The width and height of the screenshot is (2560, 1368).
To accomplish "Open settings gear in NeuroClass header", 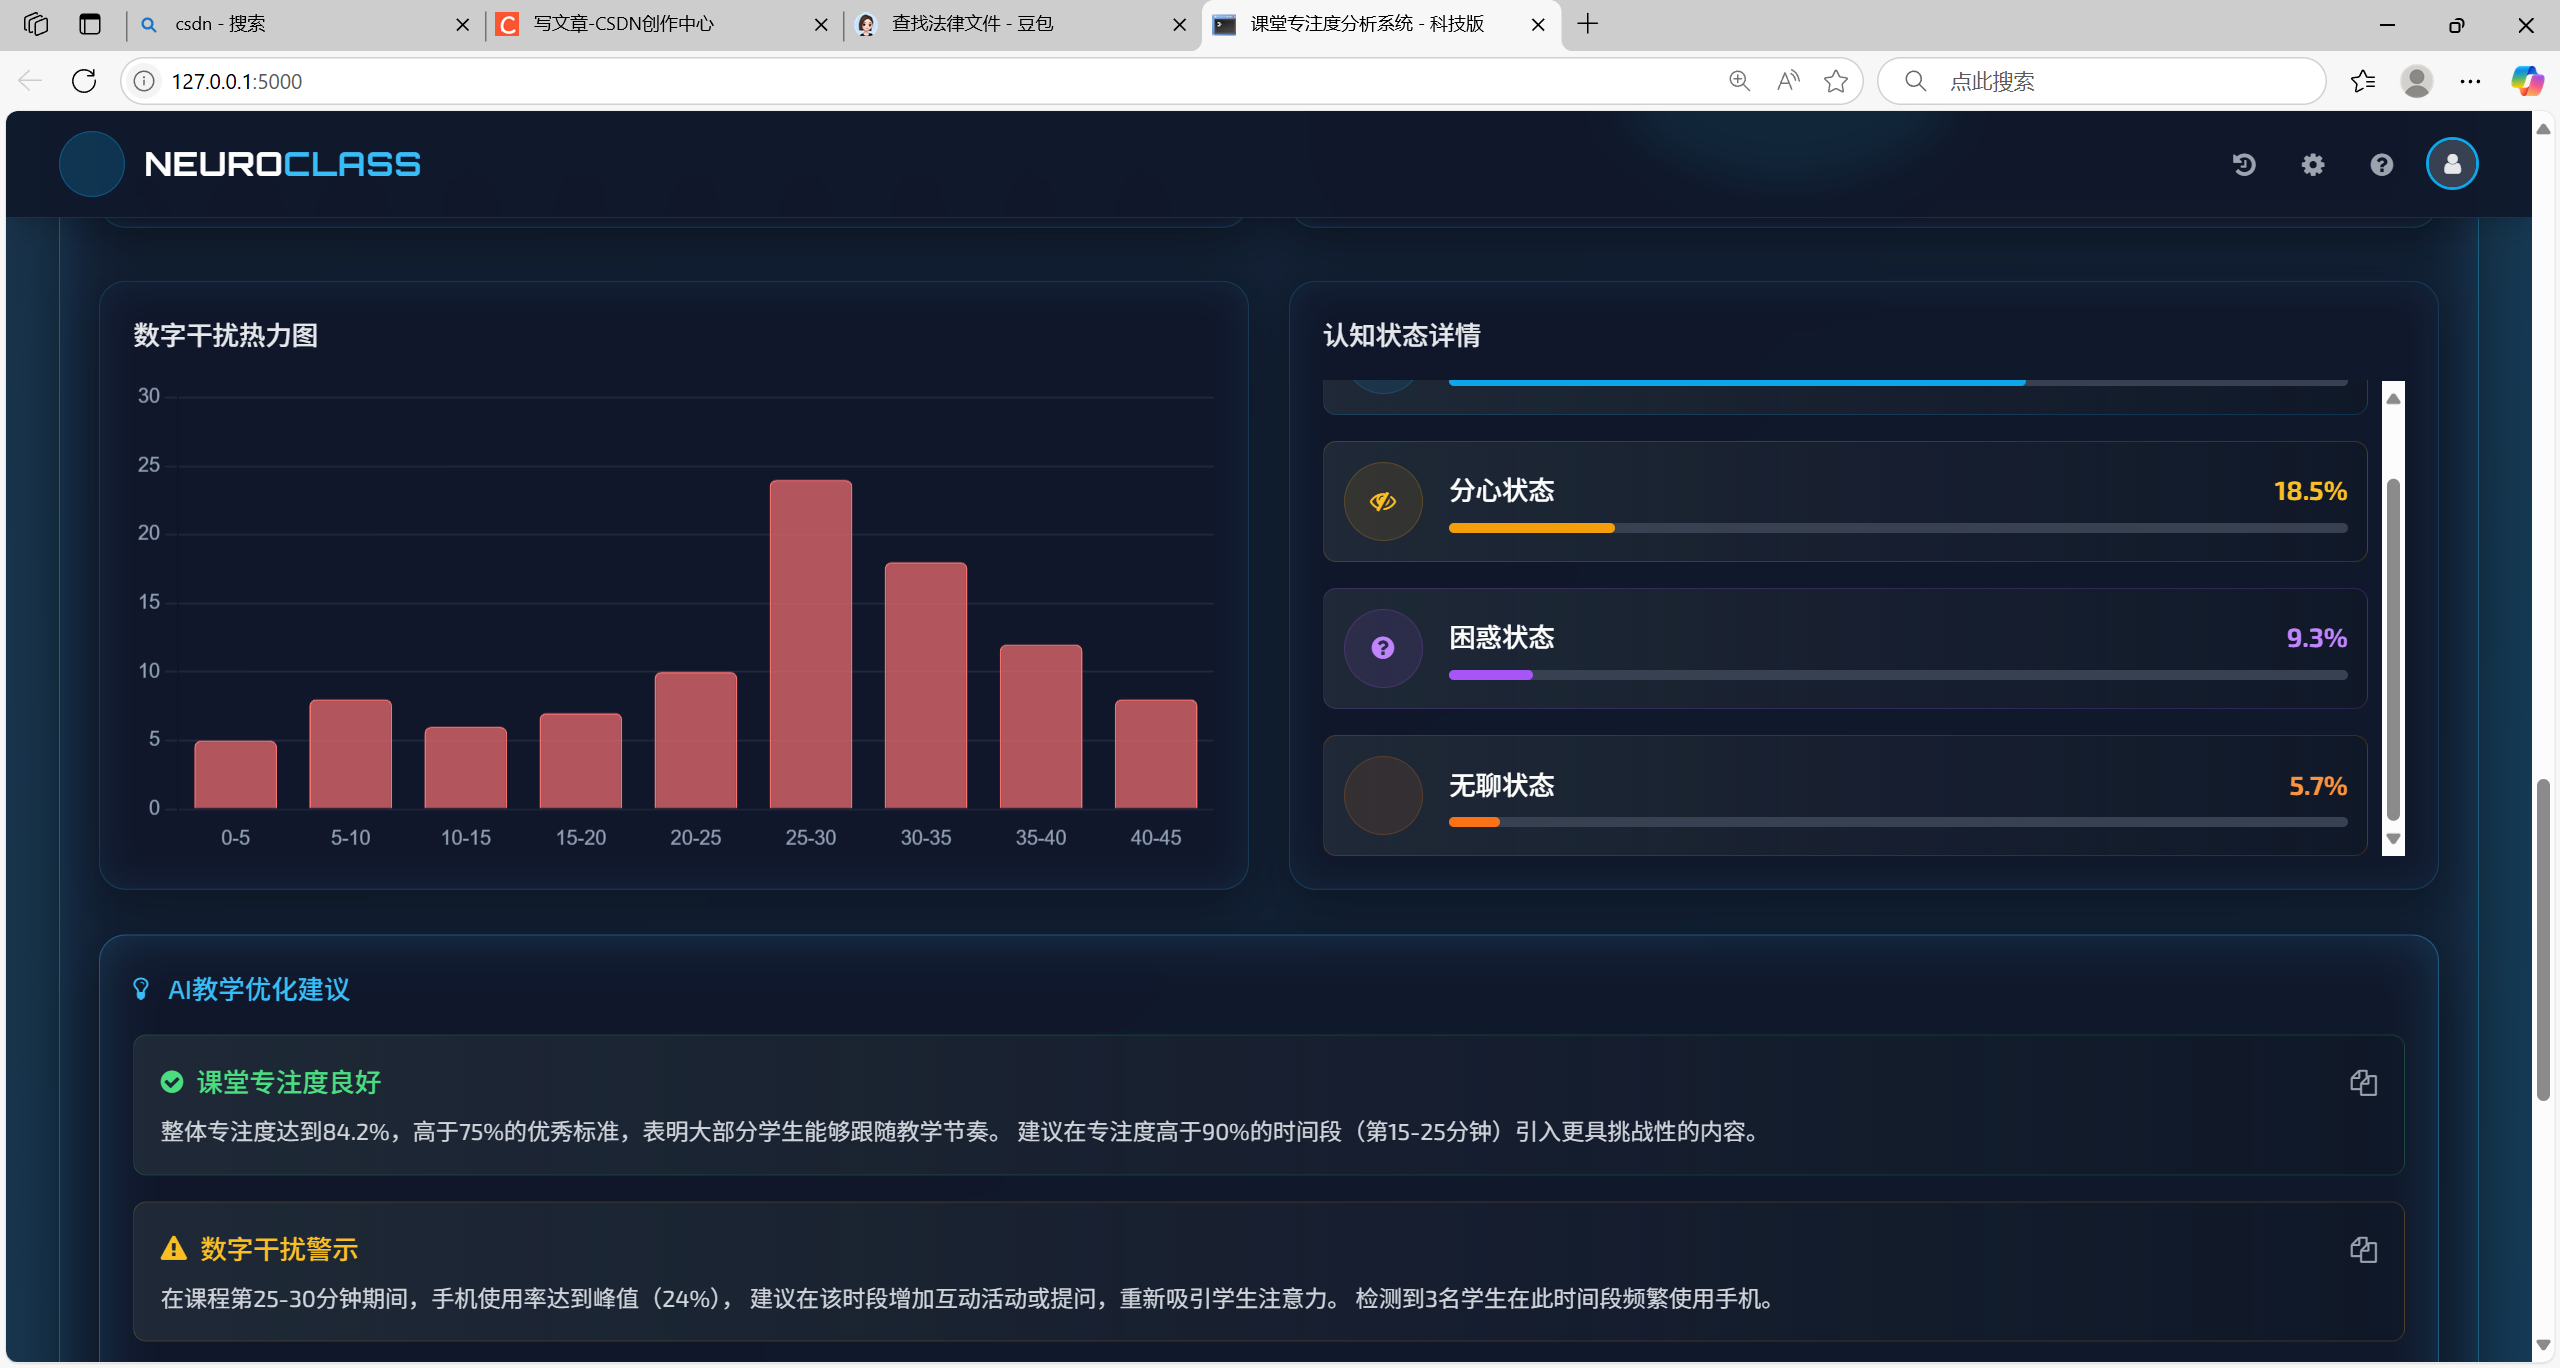I will 2313,165.
